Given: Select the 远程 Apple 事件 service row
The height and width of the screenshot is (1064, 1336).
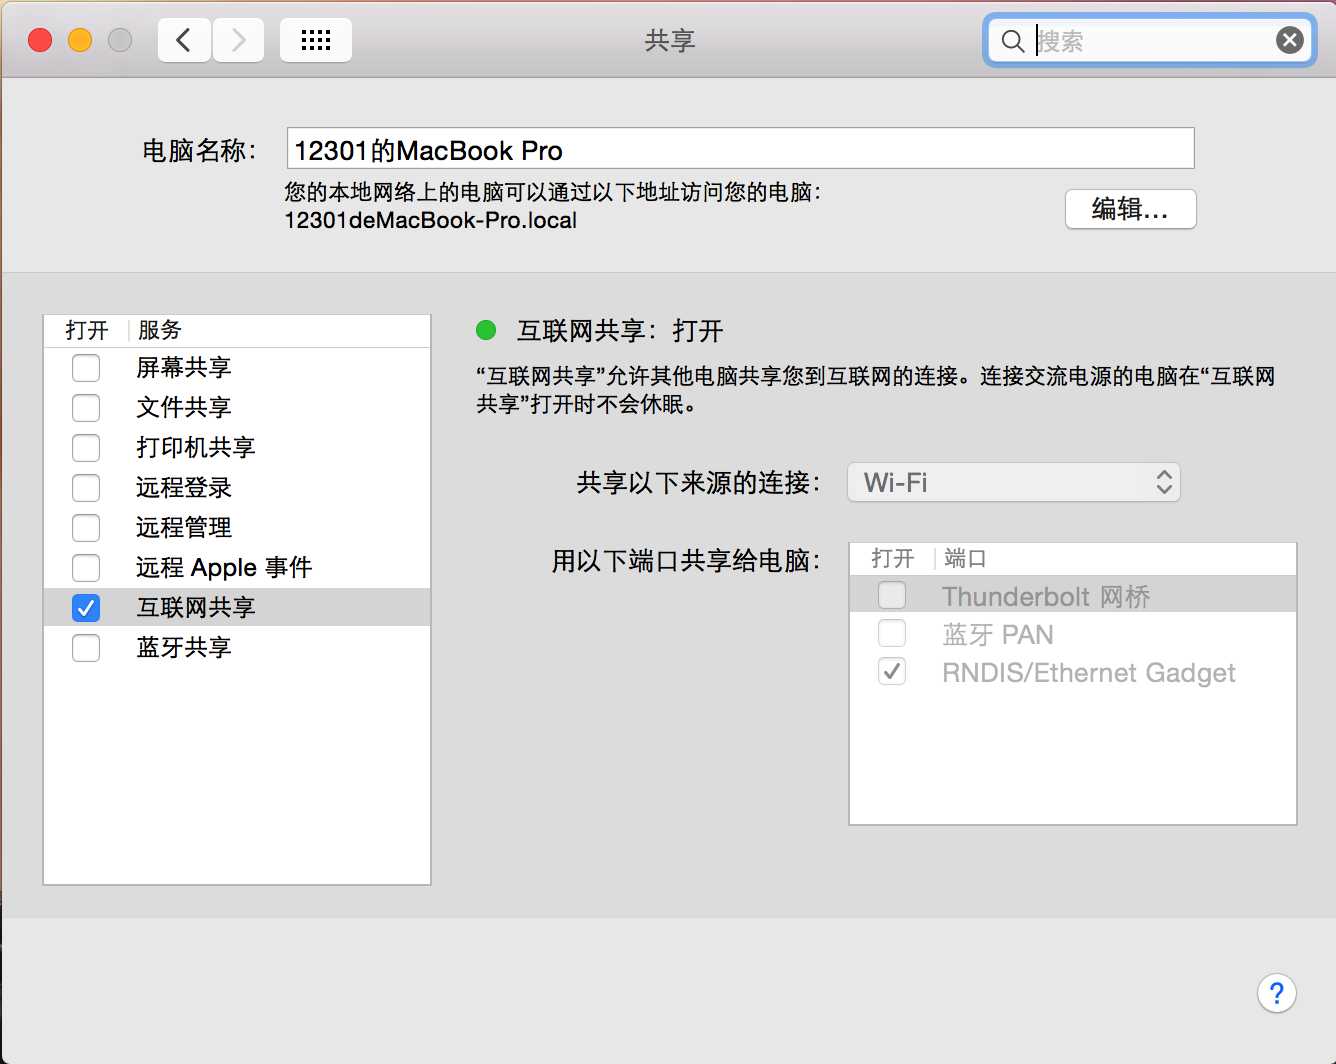Looking at the screenshot, I should [237, 568].
